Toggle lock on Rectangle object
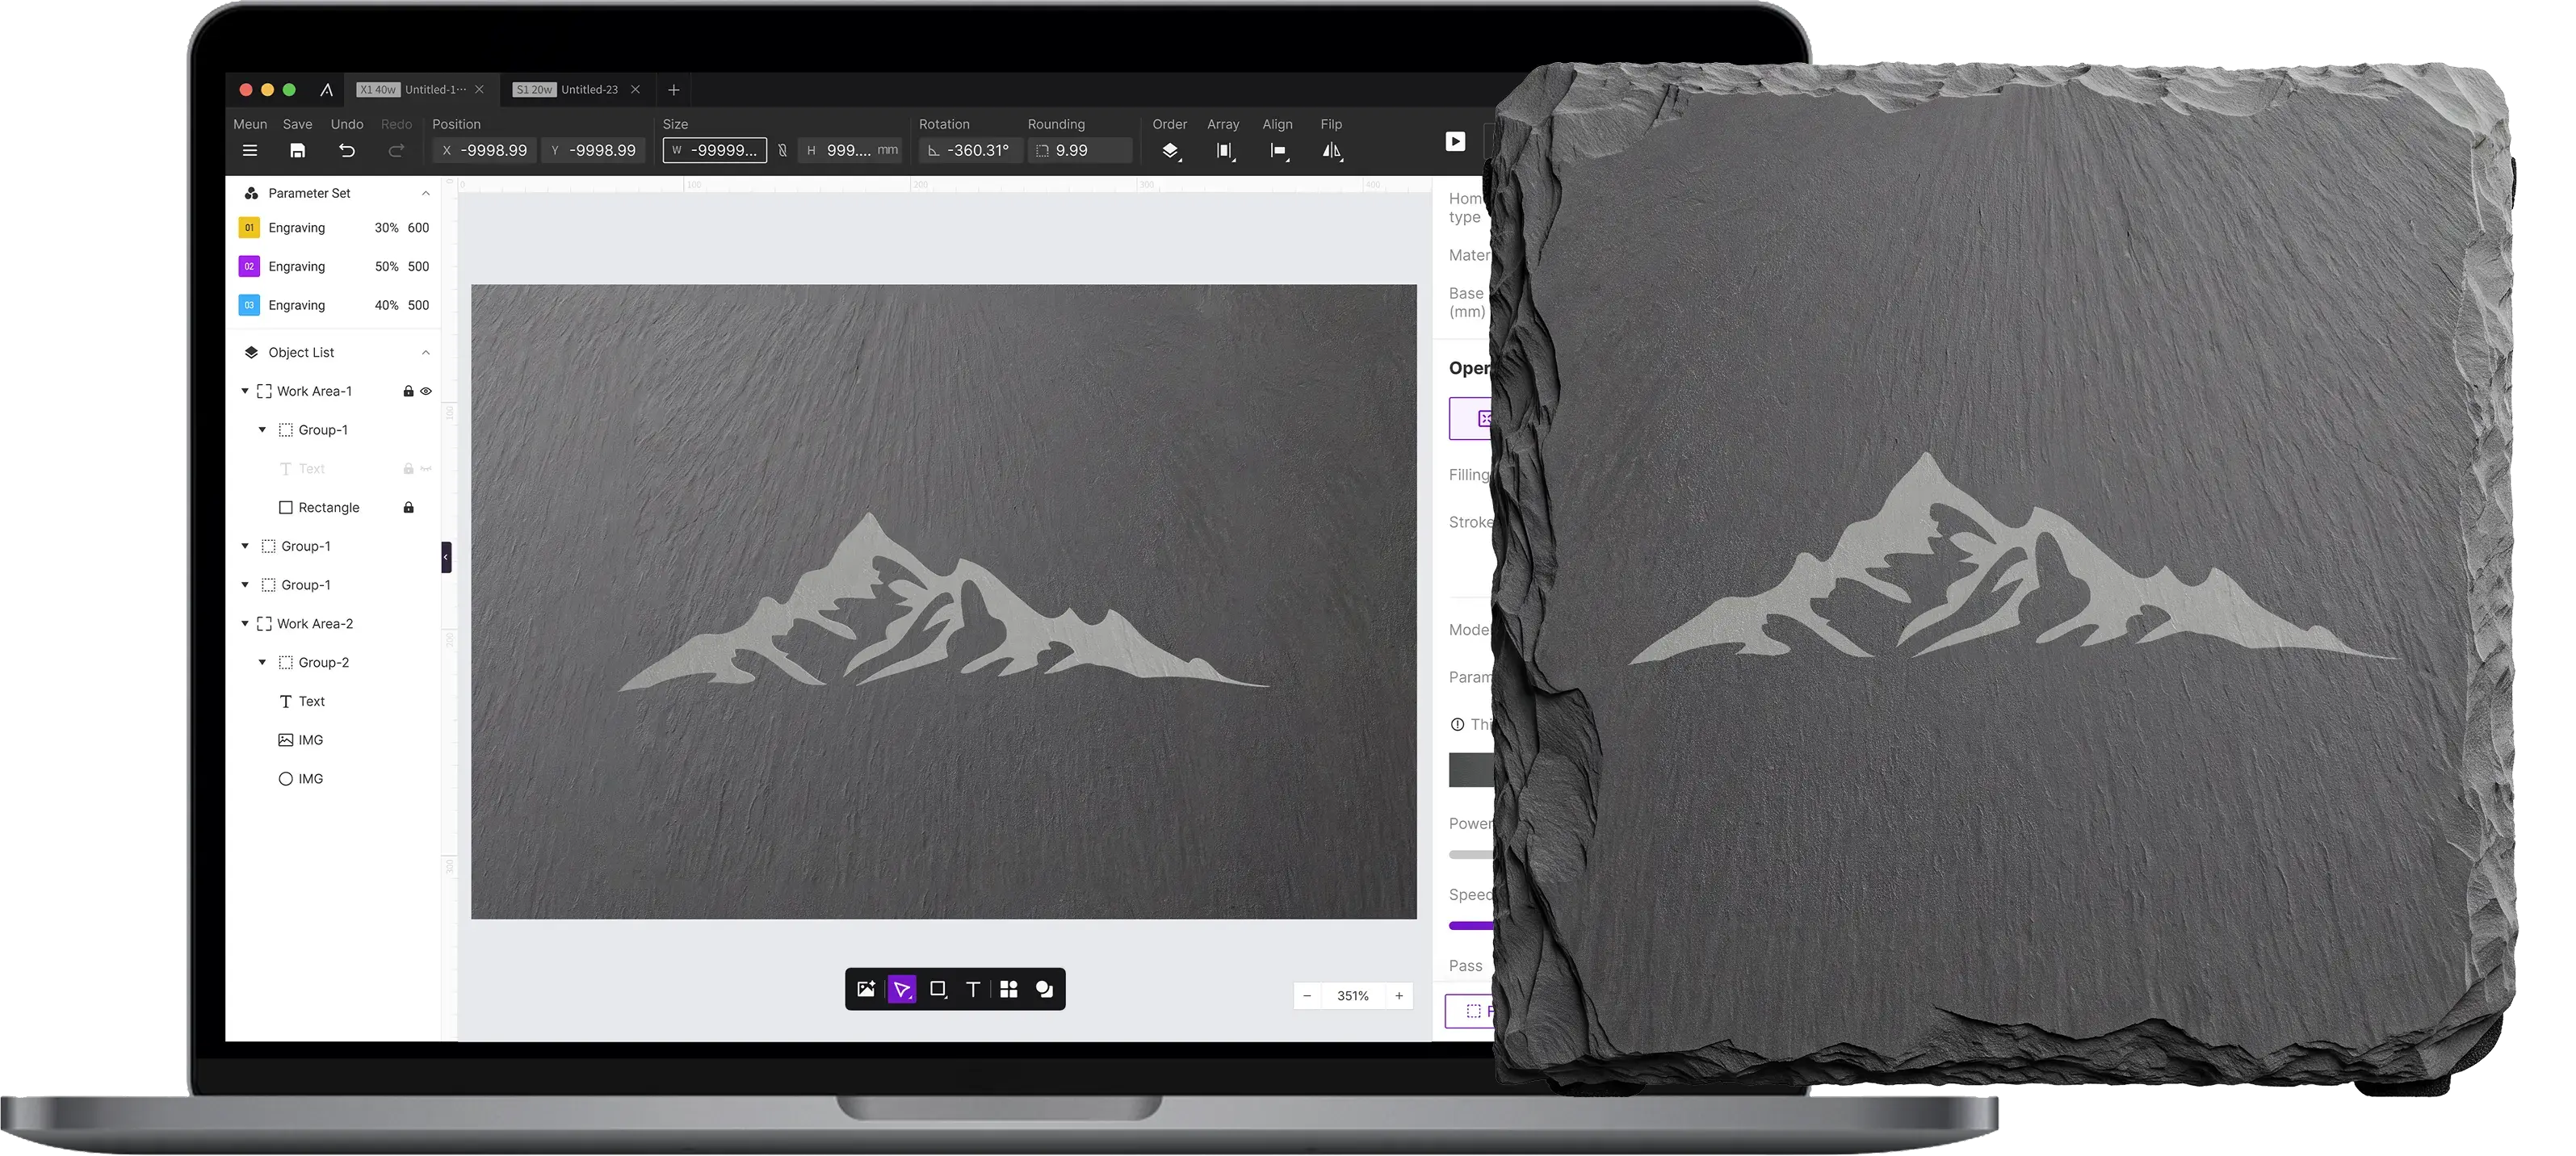Screen dimensions: 2576x1156 pyautogui.click(x=408, y=508)
